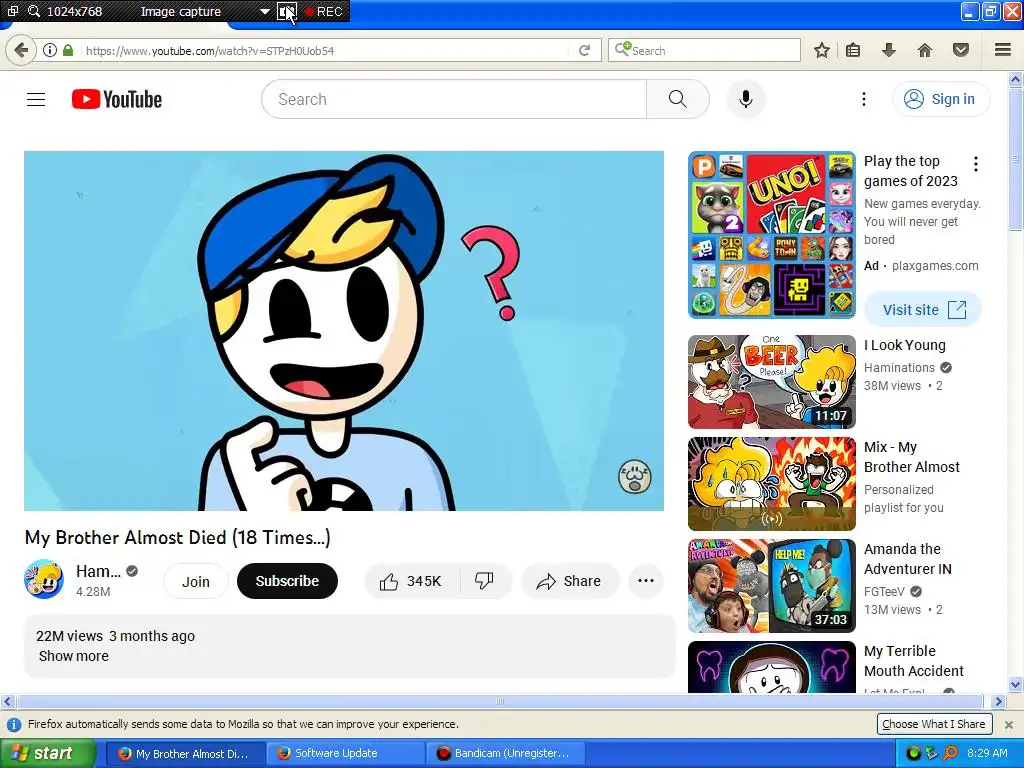Click the Firefox toolbar search box

705,50
